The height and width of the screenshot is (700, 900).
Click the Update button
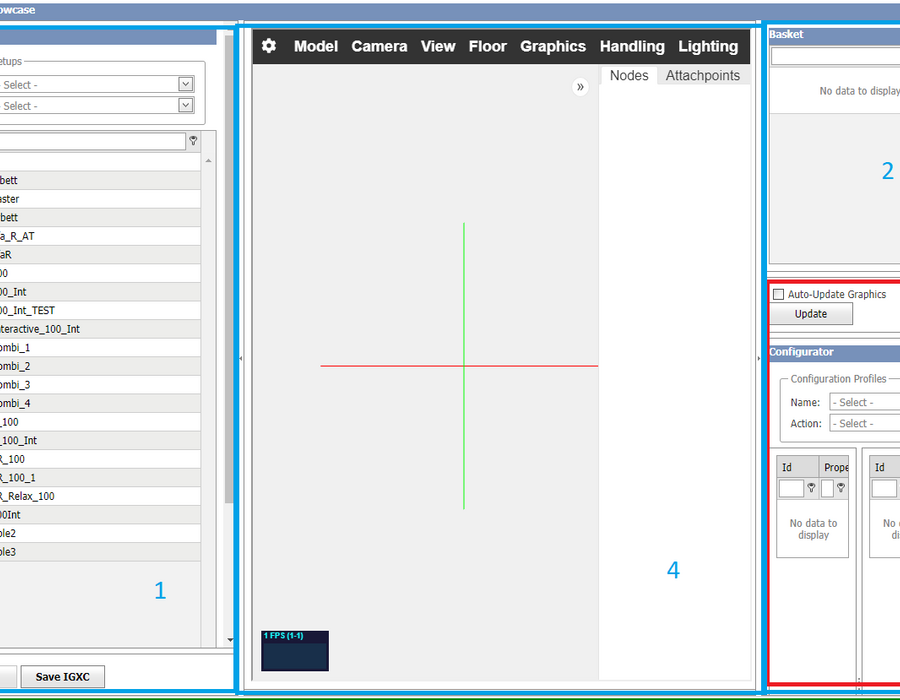click(x=810, y=314)
